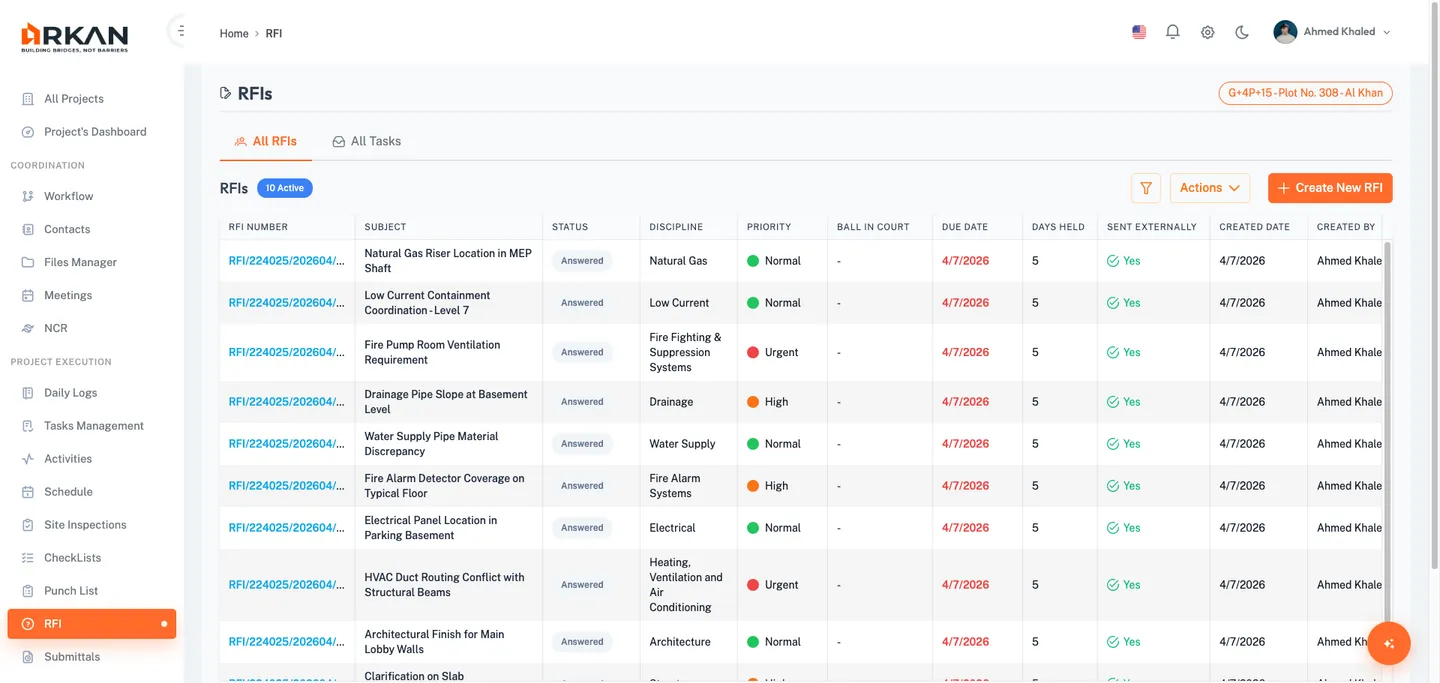Image resolution: width=1440 pixels, height=683 pixels.
Task: Collapse the sidebar with the chevron control
Action: click(x=178, y=29)
